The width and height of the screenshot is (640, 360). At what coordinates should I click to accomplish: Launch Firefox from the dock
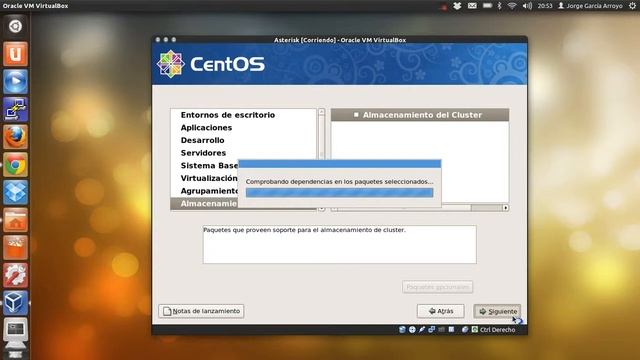[16, 137]
